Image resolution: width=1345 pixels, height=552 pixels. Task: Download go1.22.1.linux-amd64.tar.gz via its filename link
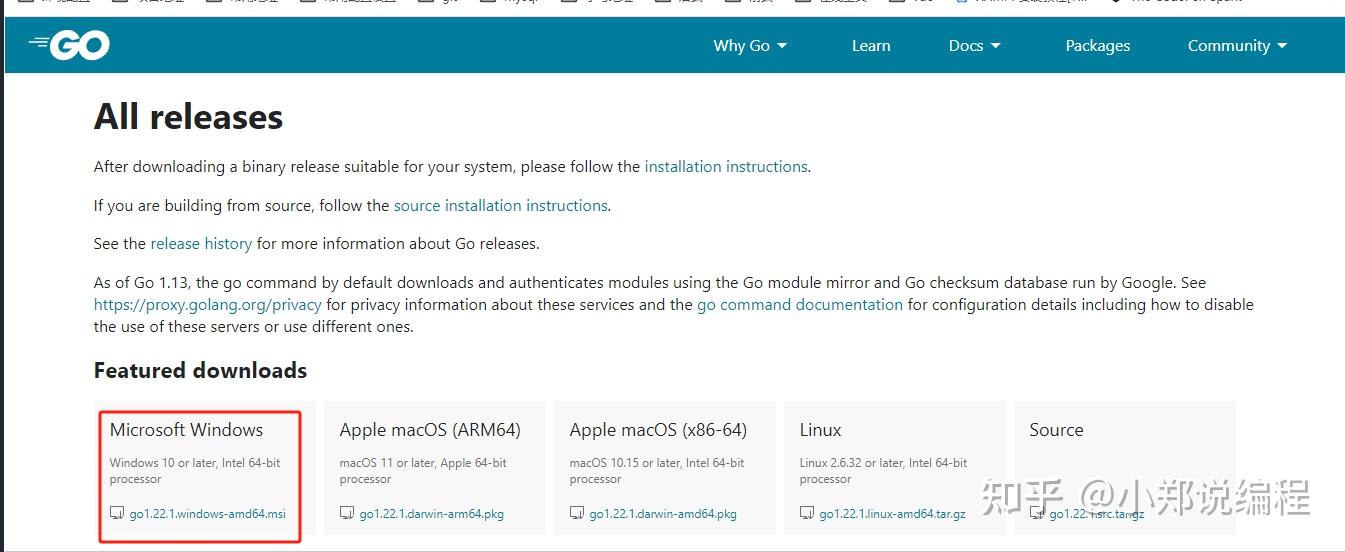click(x=893, y=514)
